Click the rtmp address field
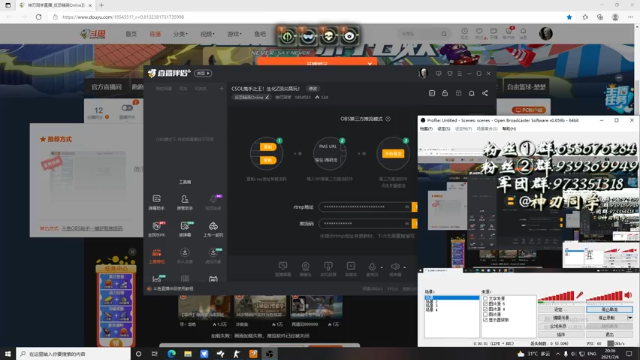Image resolution: width=640 pixels, height=360 pixels. (x=365, y=207)
